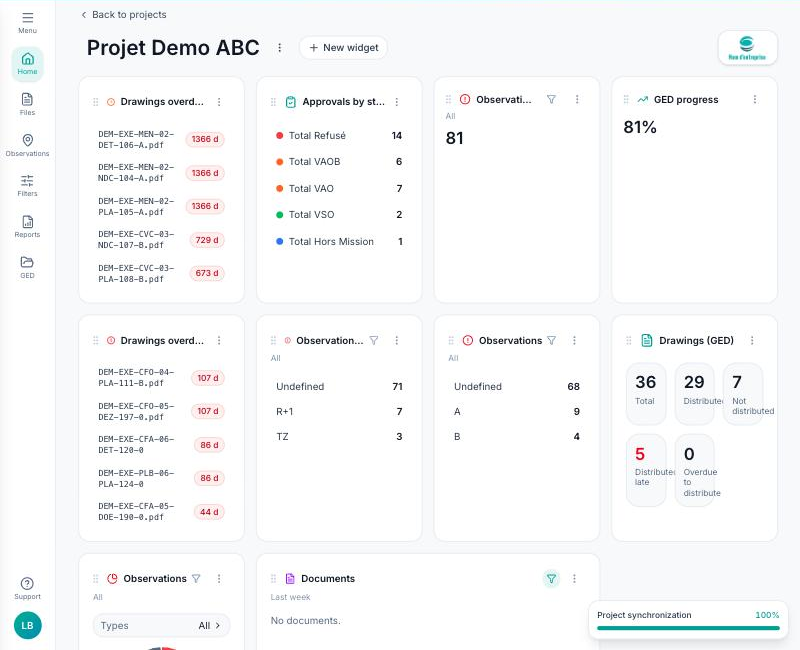
Task: Open the LB user avatar
Action: [28, 626]
